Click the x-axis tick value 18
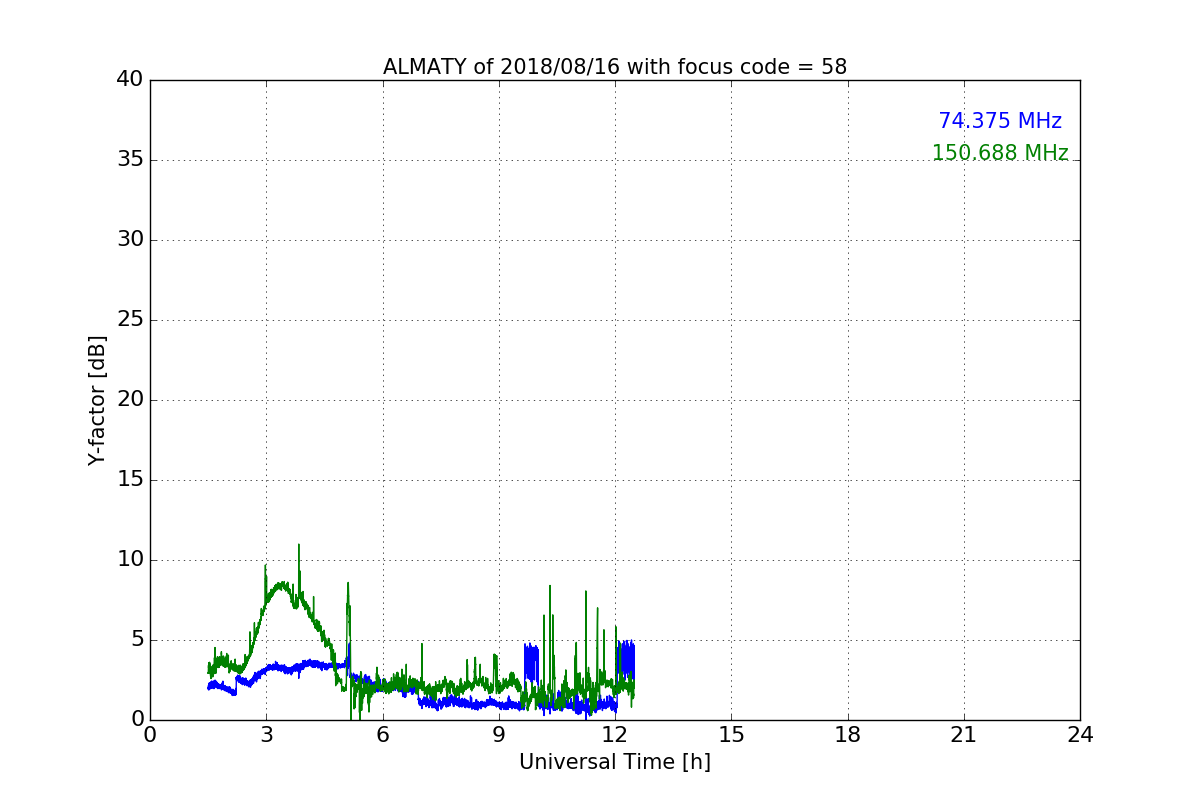The image size is (1200, 800). (x=848, y=735)
